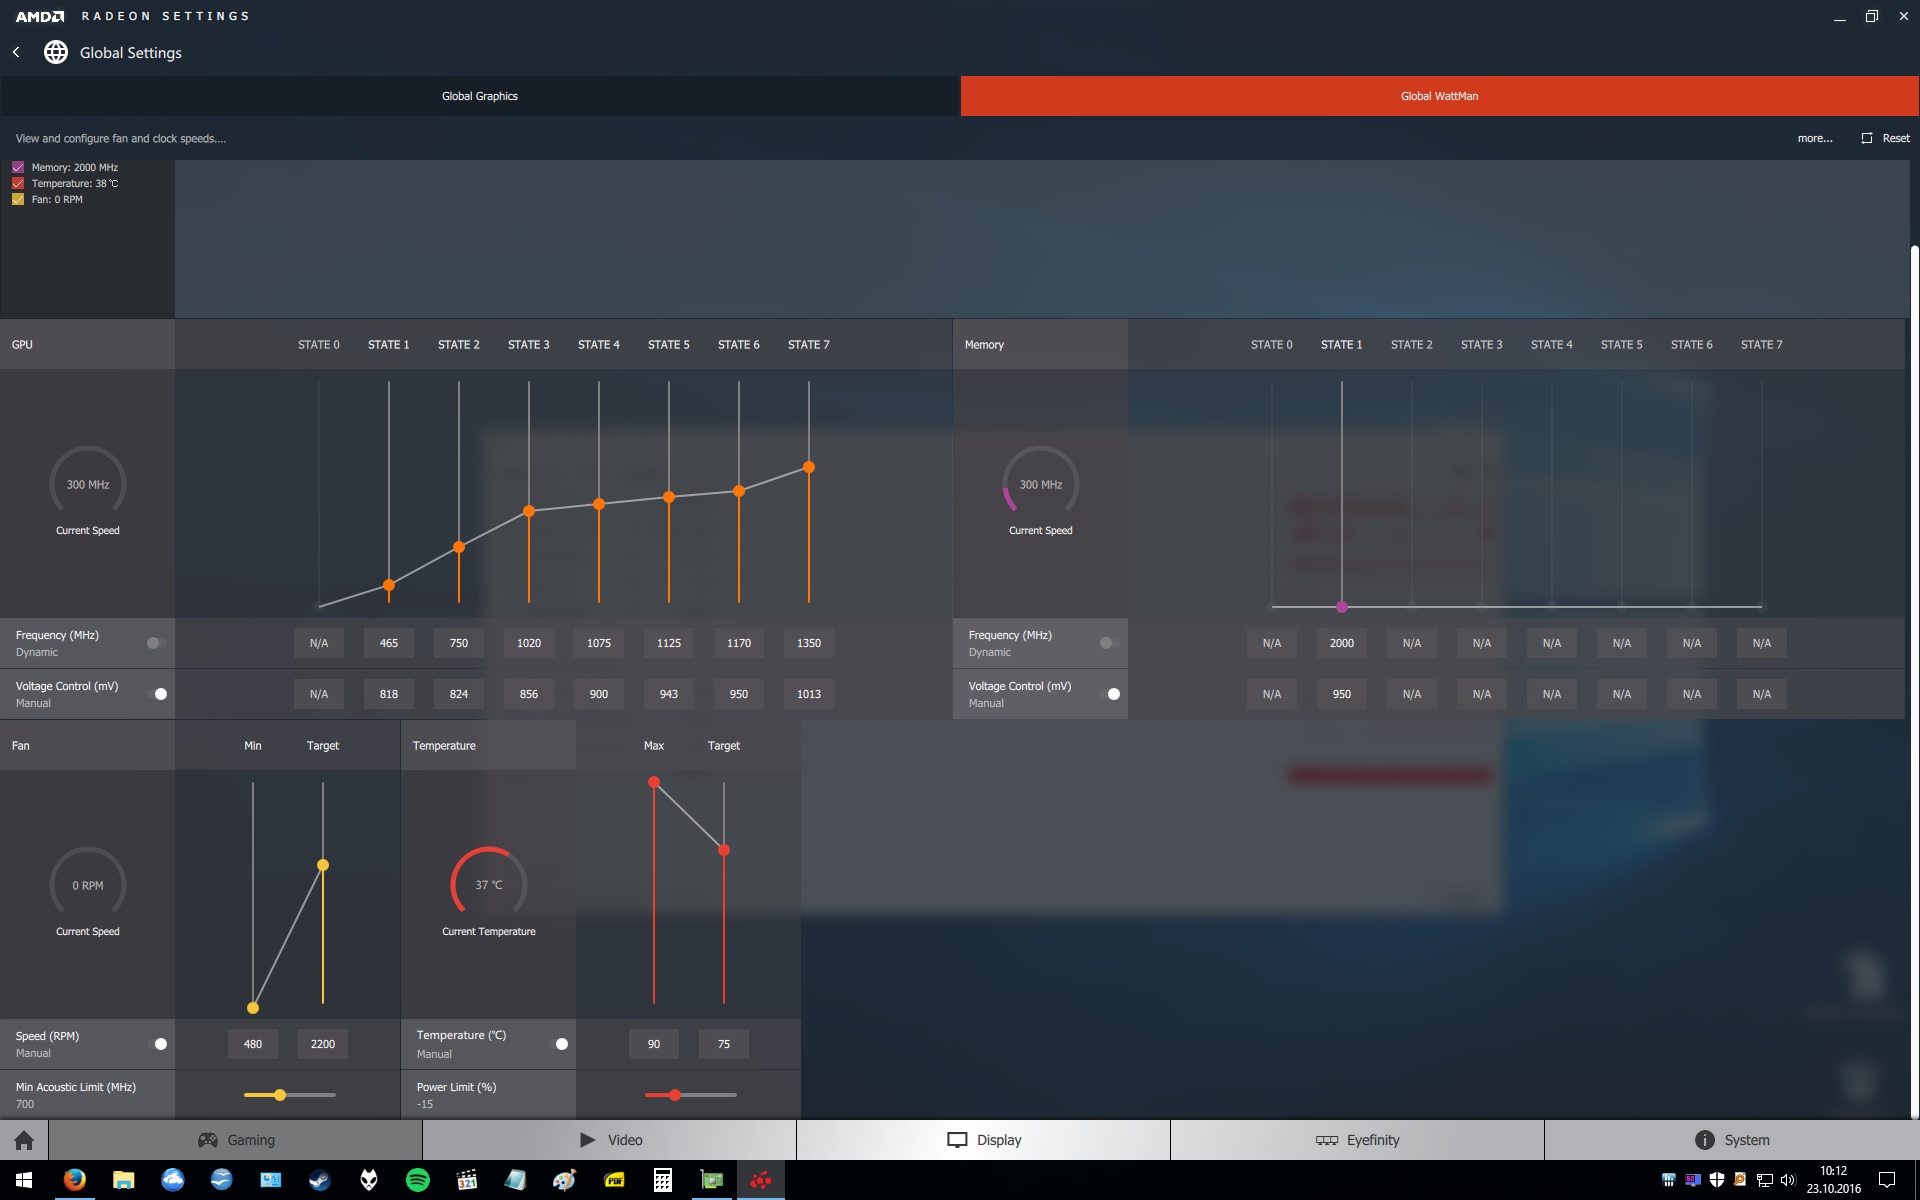Uncheck the Temperature graph checkbox
The width and height of the screenshot is (1920, 1200).
pos(18,183)
